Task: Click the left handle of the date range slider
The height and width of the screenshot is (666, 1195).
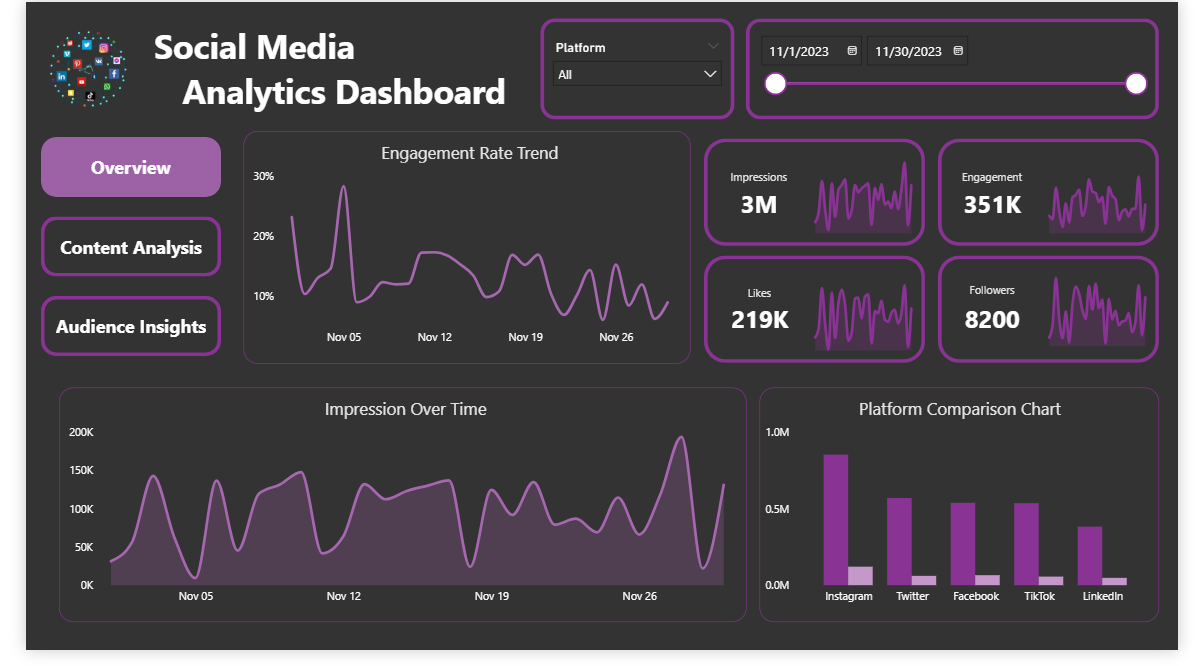Action: (776, 84)
